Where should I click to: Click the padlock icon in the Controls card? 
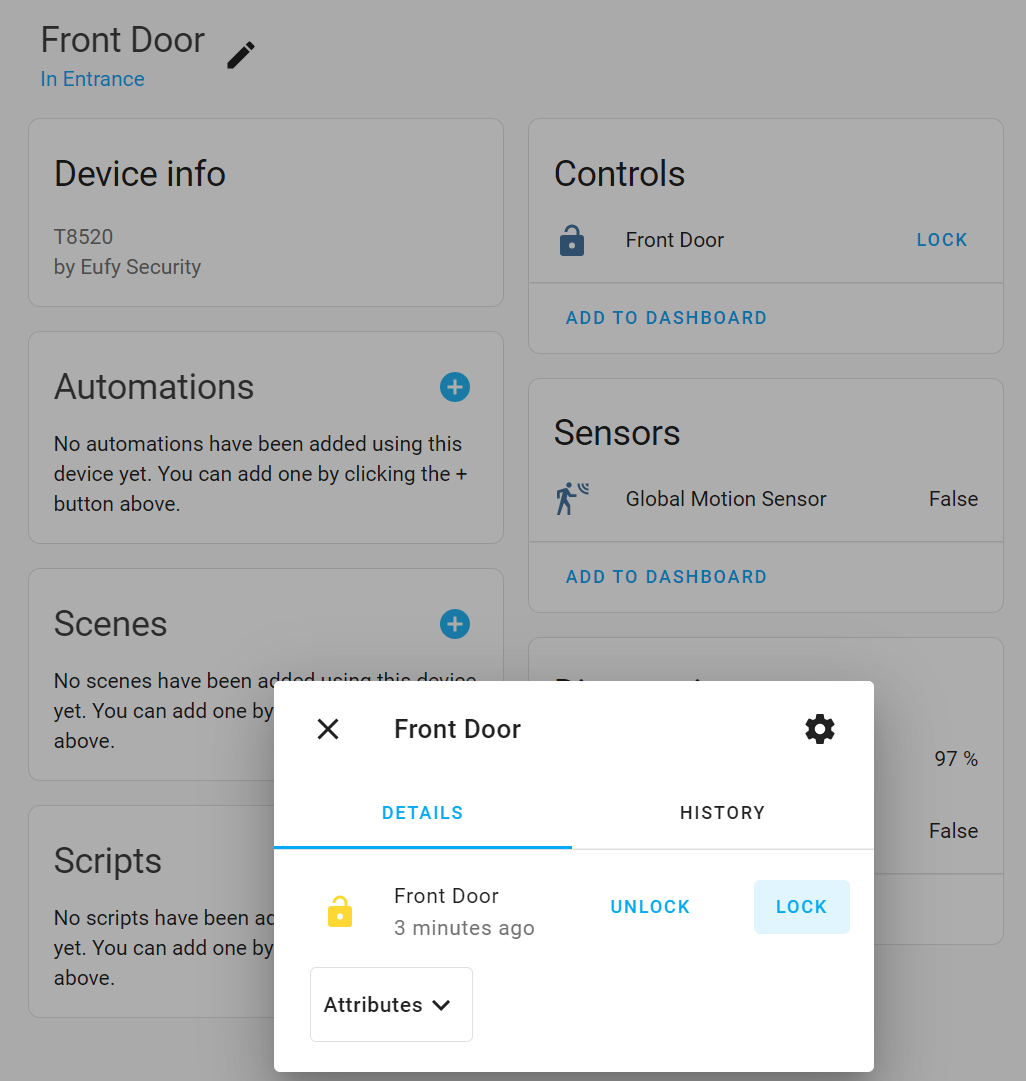click(x=571, y=240)
